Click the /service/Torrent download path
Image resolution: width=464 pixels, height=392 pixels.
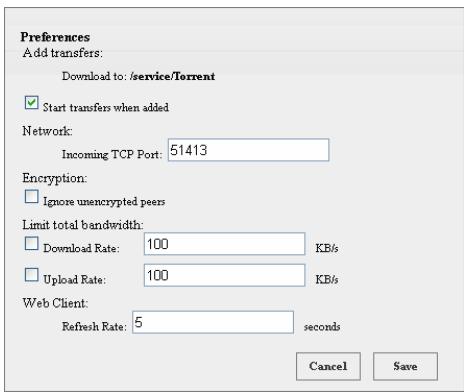[x=172, y=76]
